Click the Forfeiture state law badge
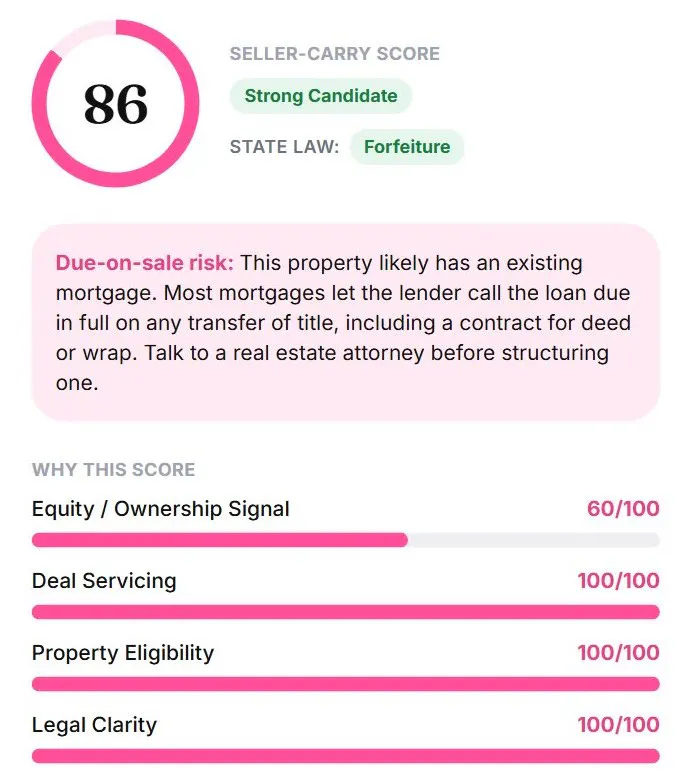This screenshot has height=780, width=690. [x=407, y=147]
